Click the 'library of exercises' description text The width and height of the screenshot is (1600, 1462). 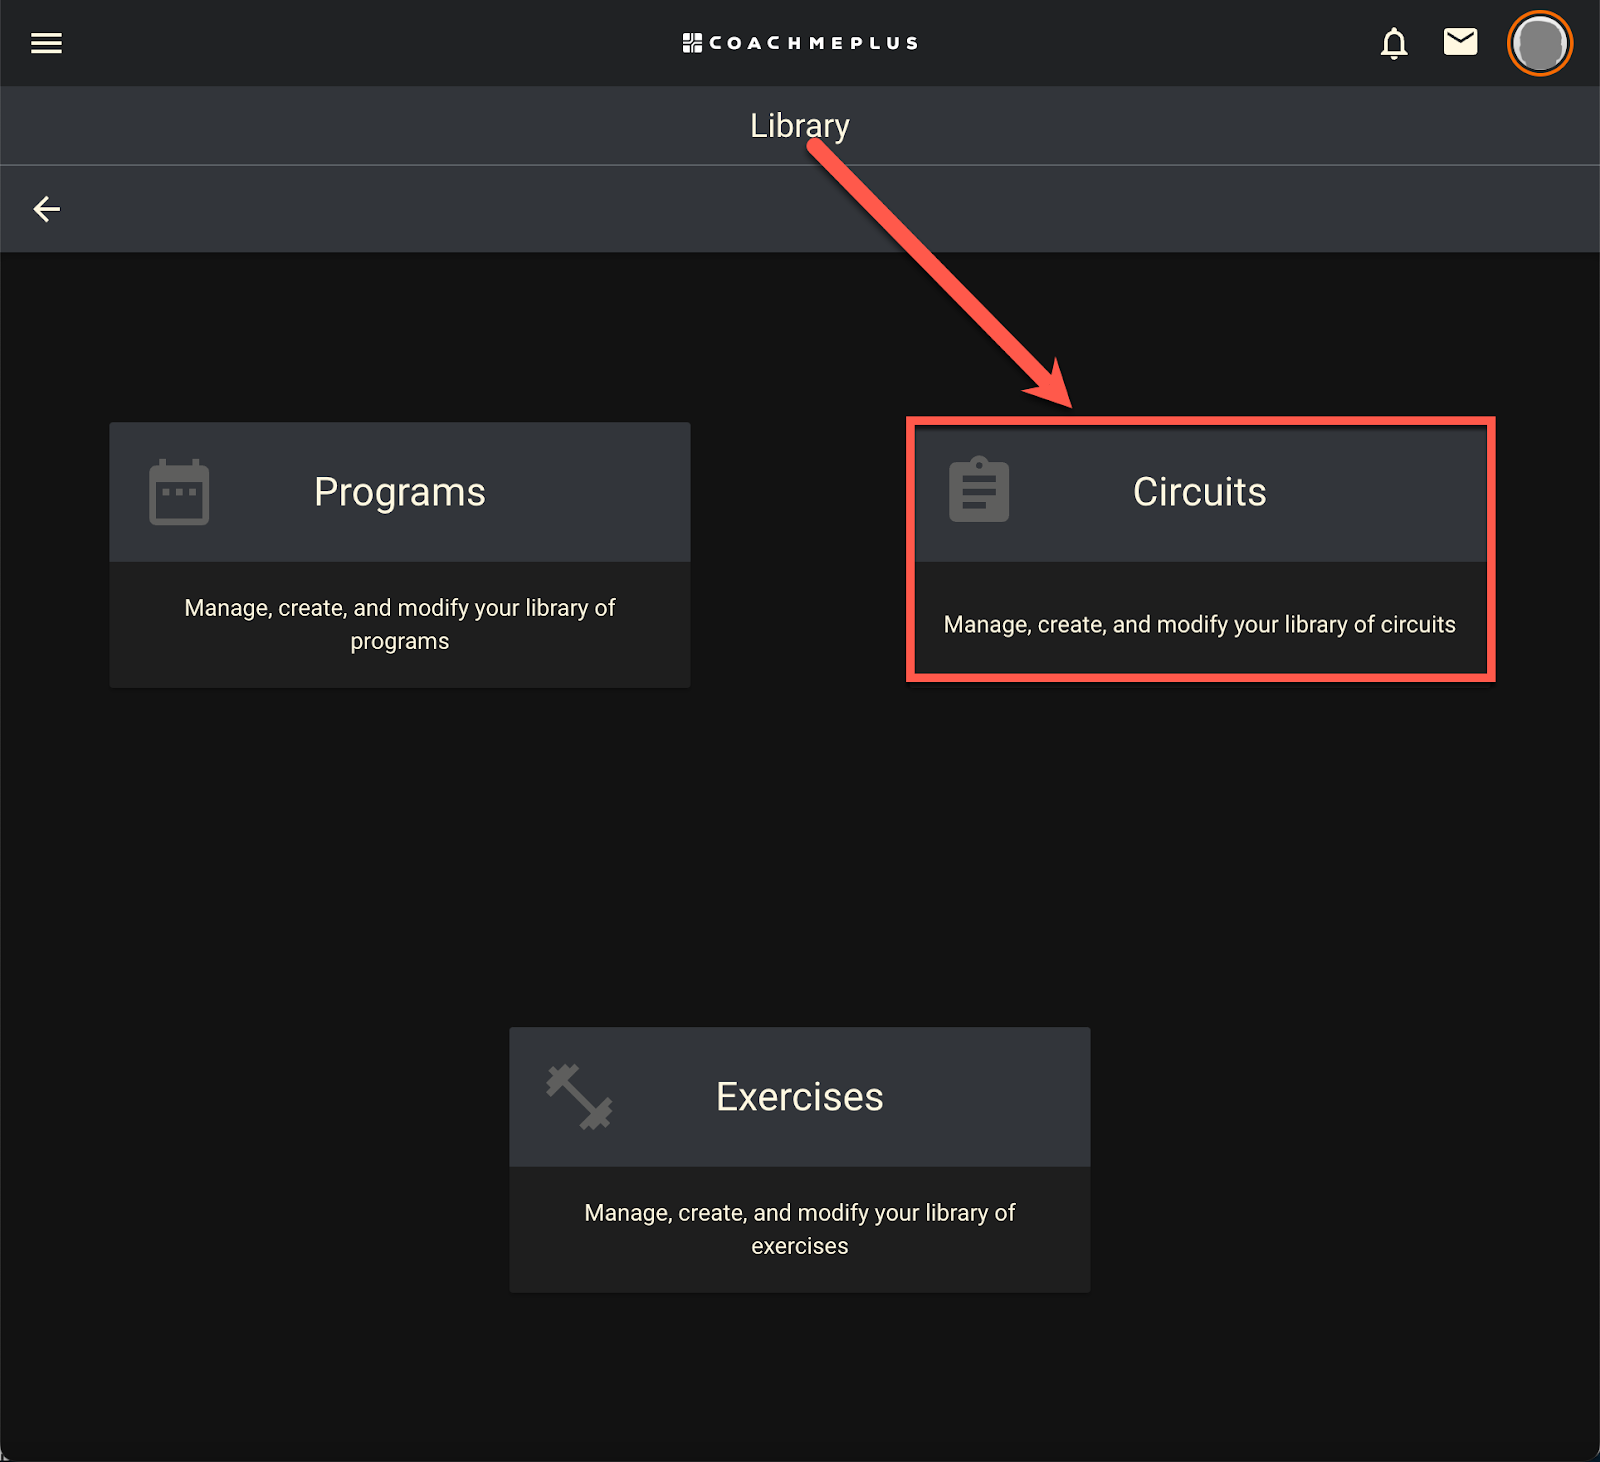[800, 1229]
